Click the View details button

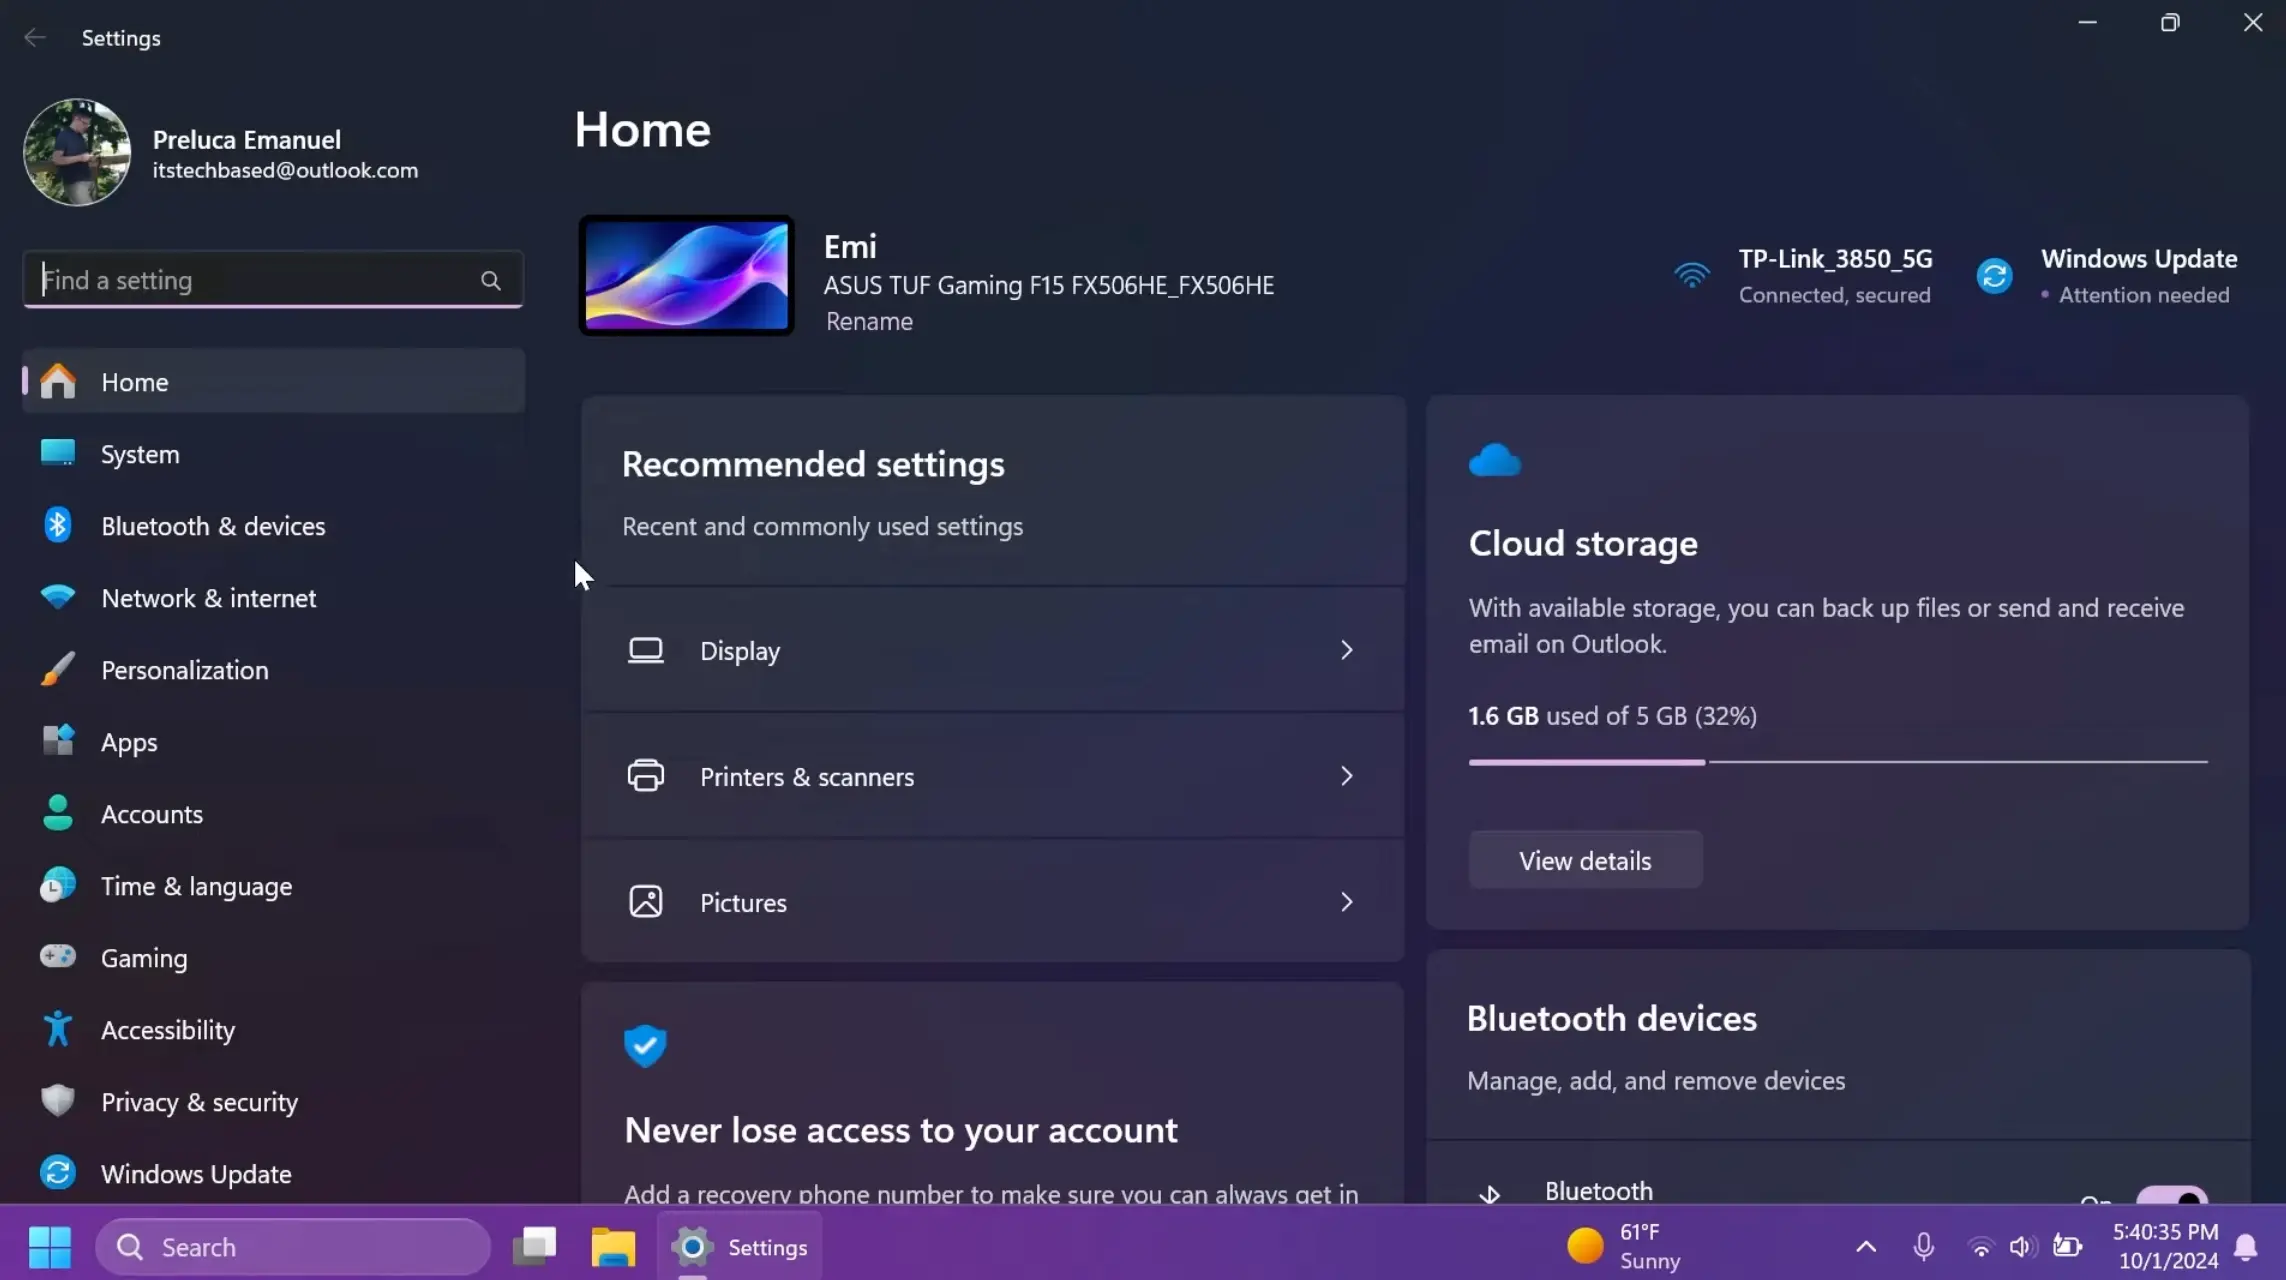[x=1585, y=860]
